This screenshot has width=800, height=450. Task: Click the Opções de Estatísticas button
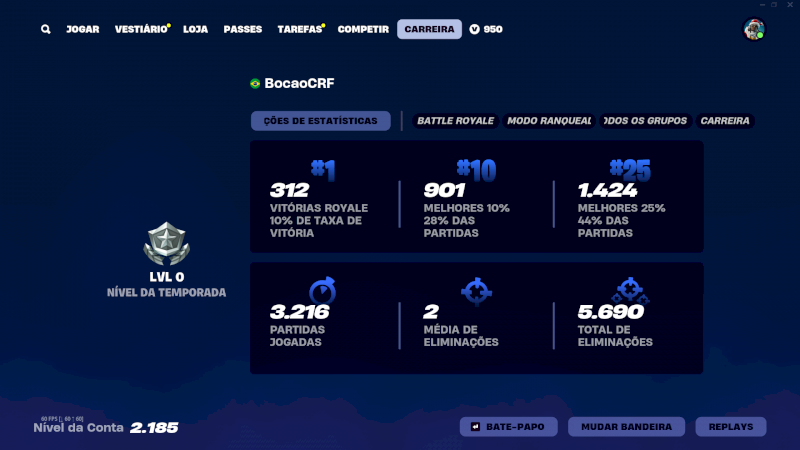tap(320, 121)
